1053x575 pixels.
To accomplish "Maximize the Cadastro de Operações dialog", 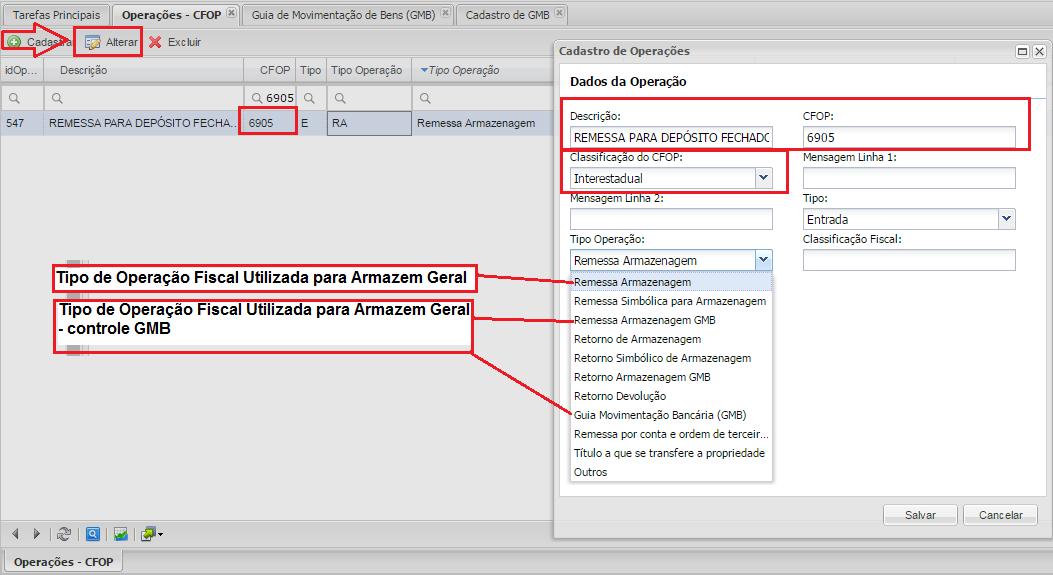I will click(x=1022, y=51).
